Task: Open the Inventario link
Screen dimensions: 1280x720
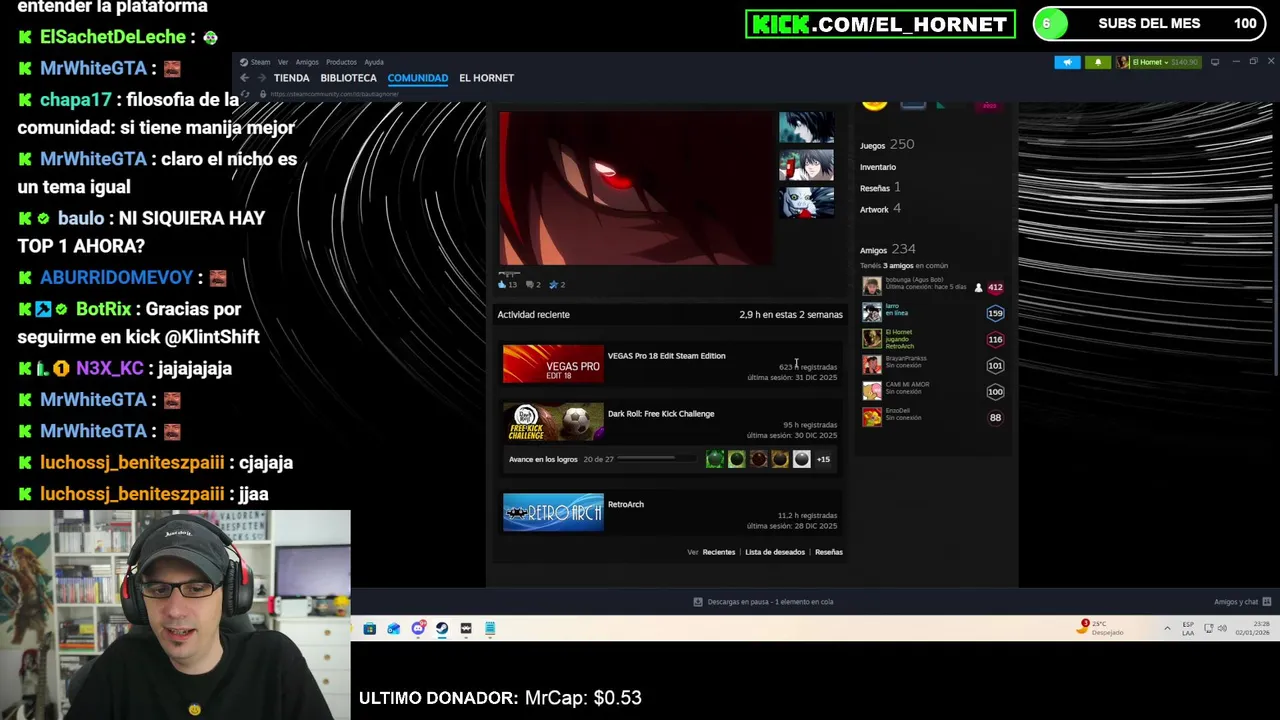Action: [878, 167]
